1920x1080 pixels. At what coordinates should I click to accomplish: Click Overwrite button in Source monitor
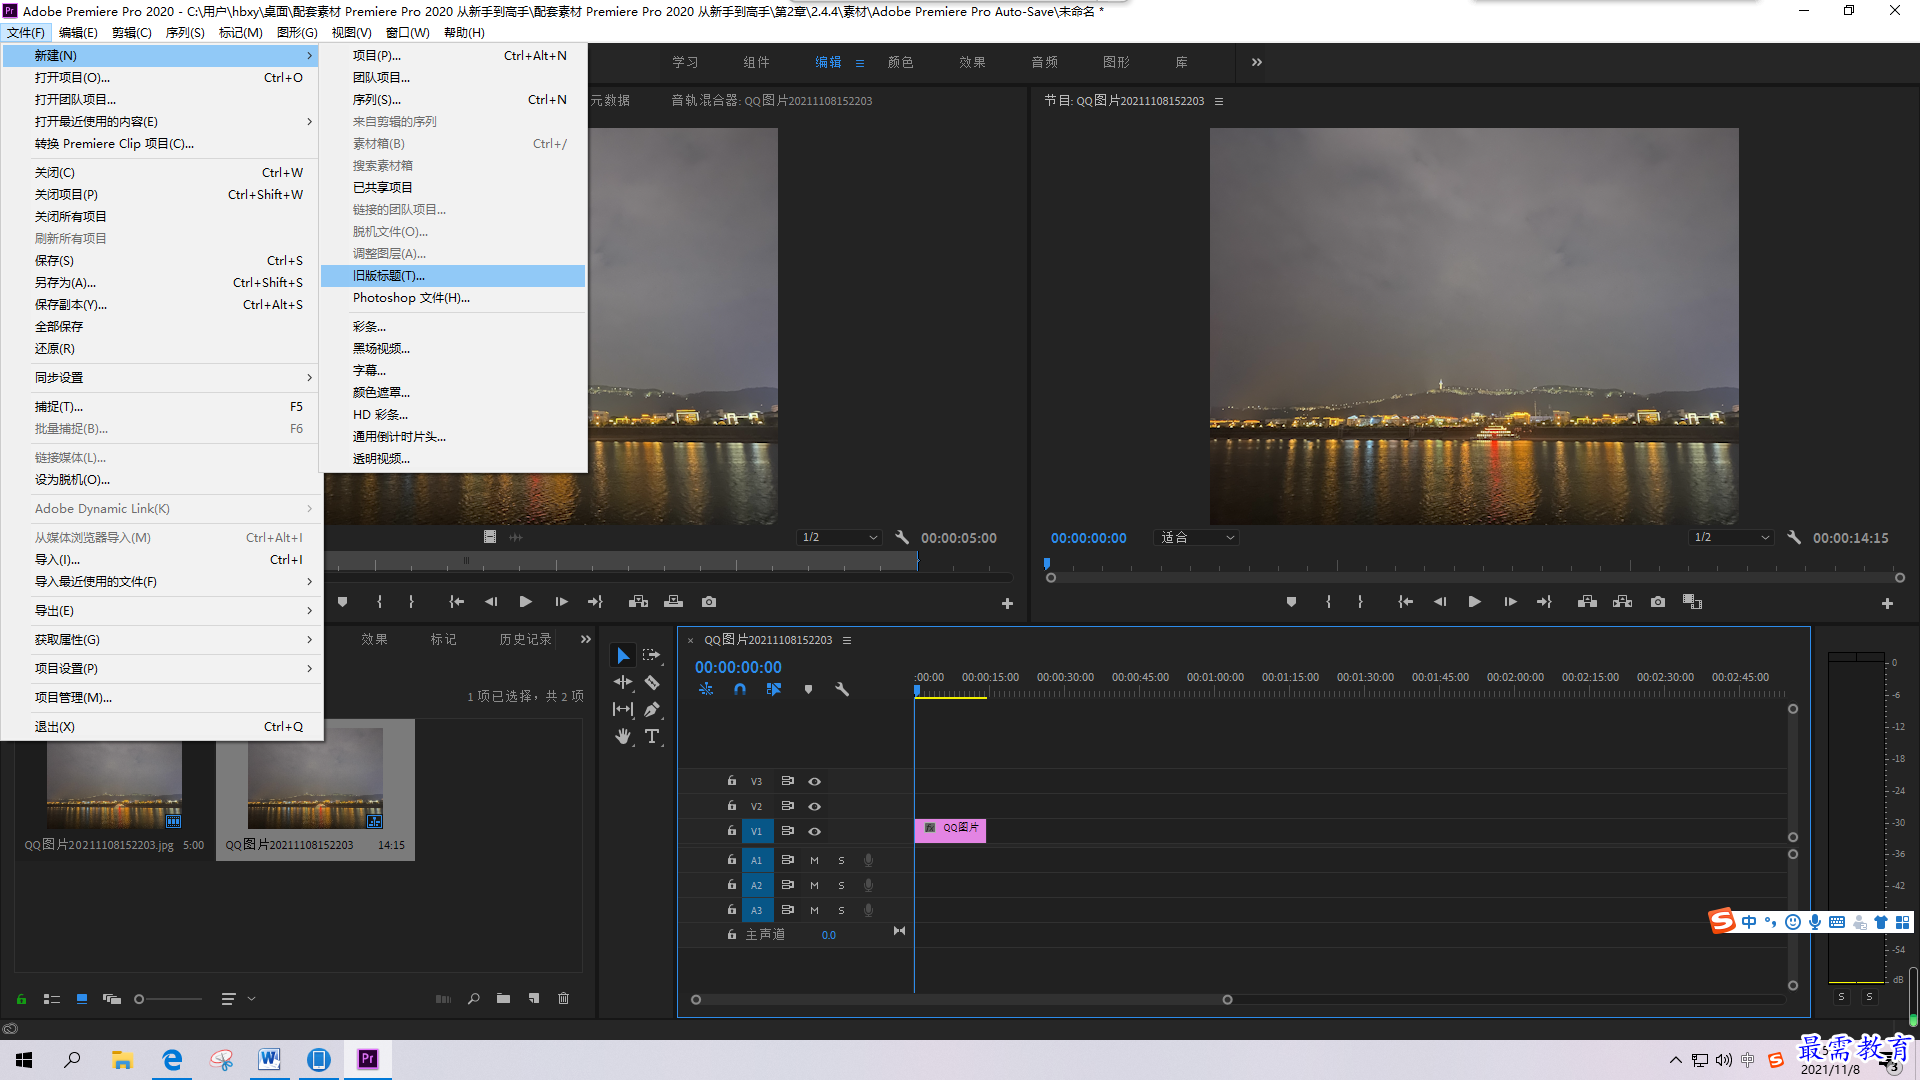(673, 602)
